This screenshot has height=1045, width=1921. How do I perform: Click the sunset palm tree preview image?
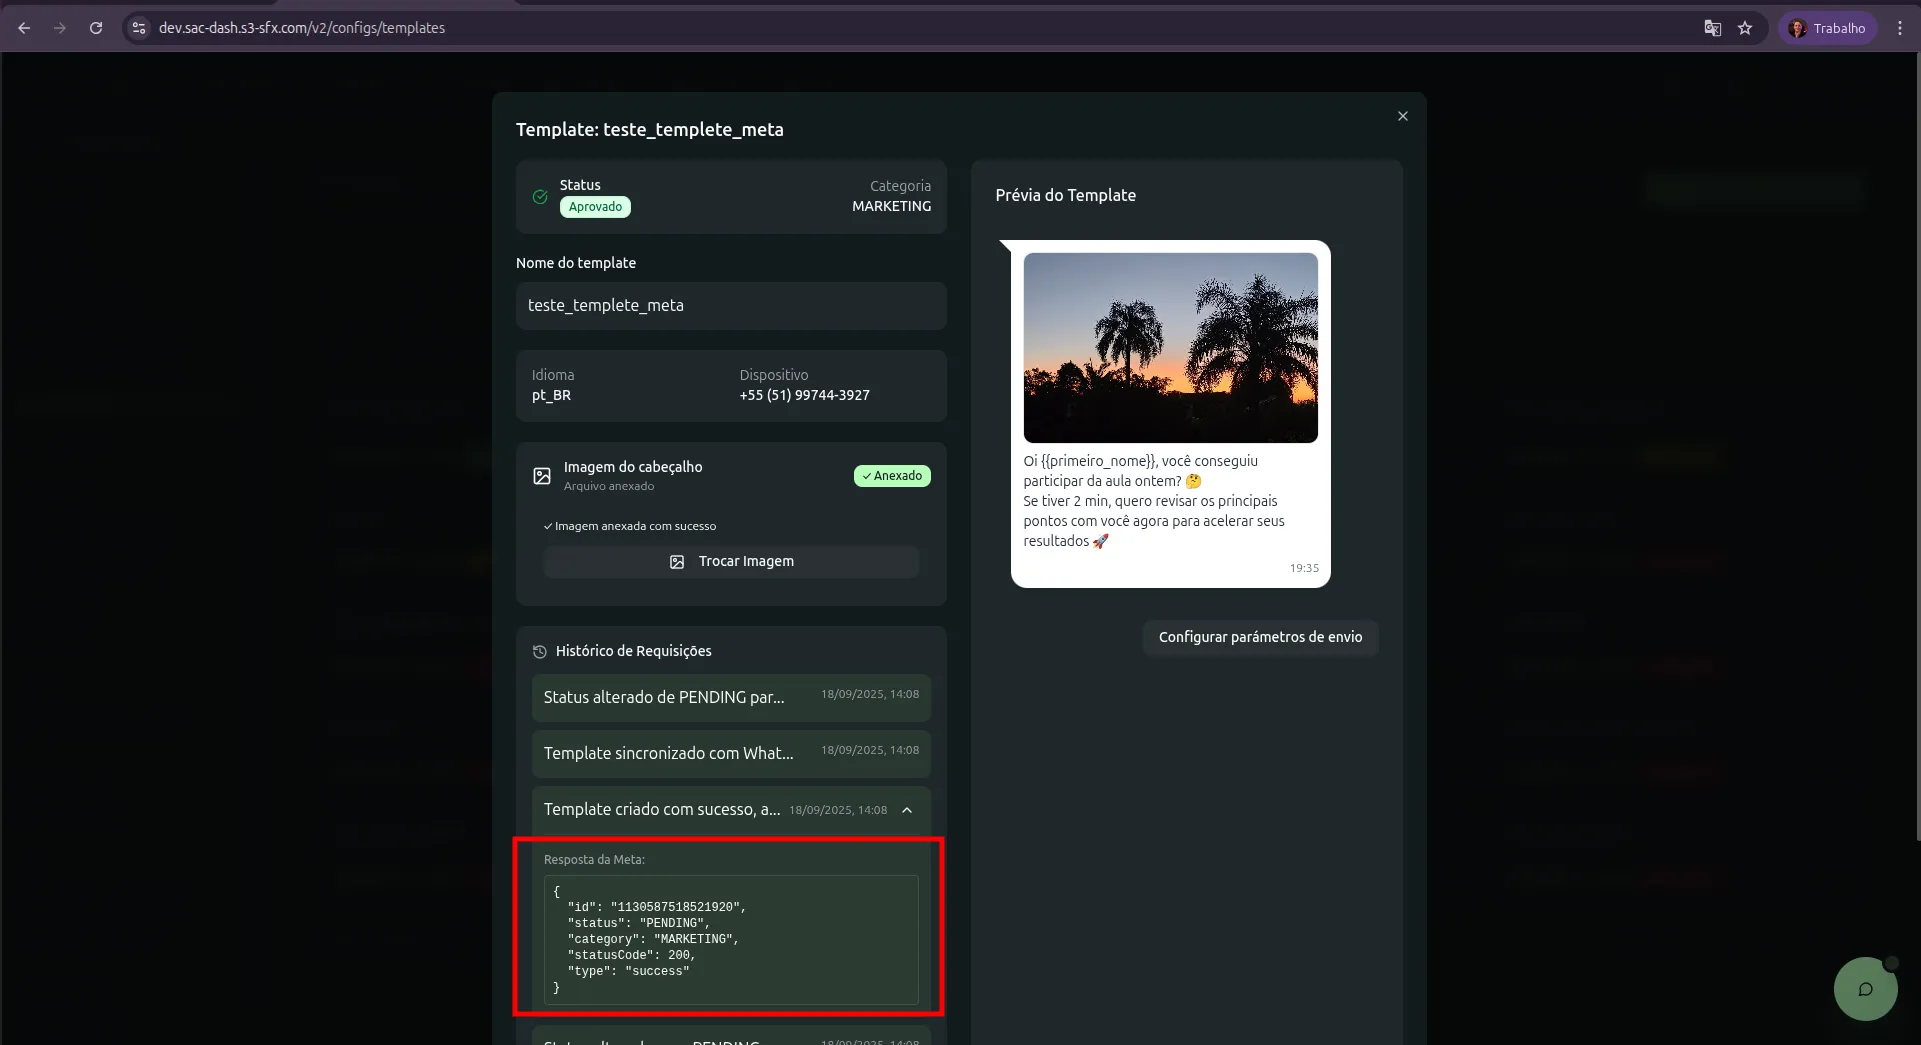click(1170, 347)
